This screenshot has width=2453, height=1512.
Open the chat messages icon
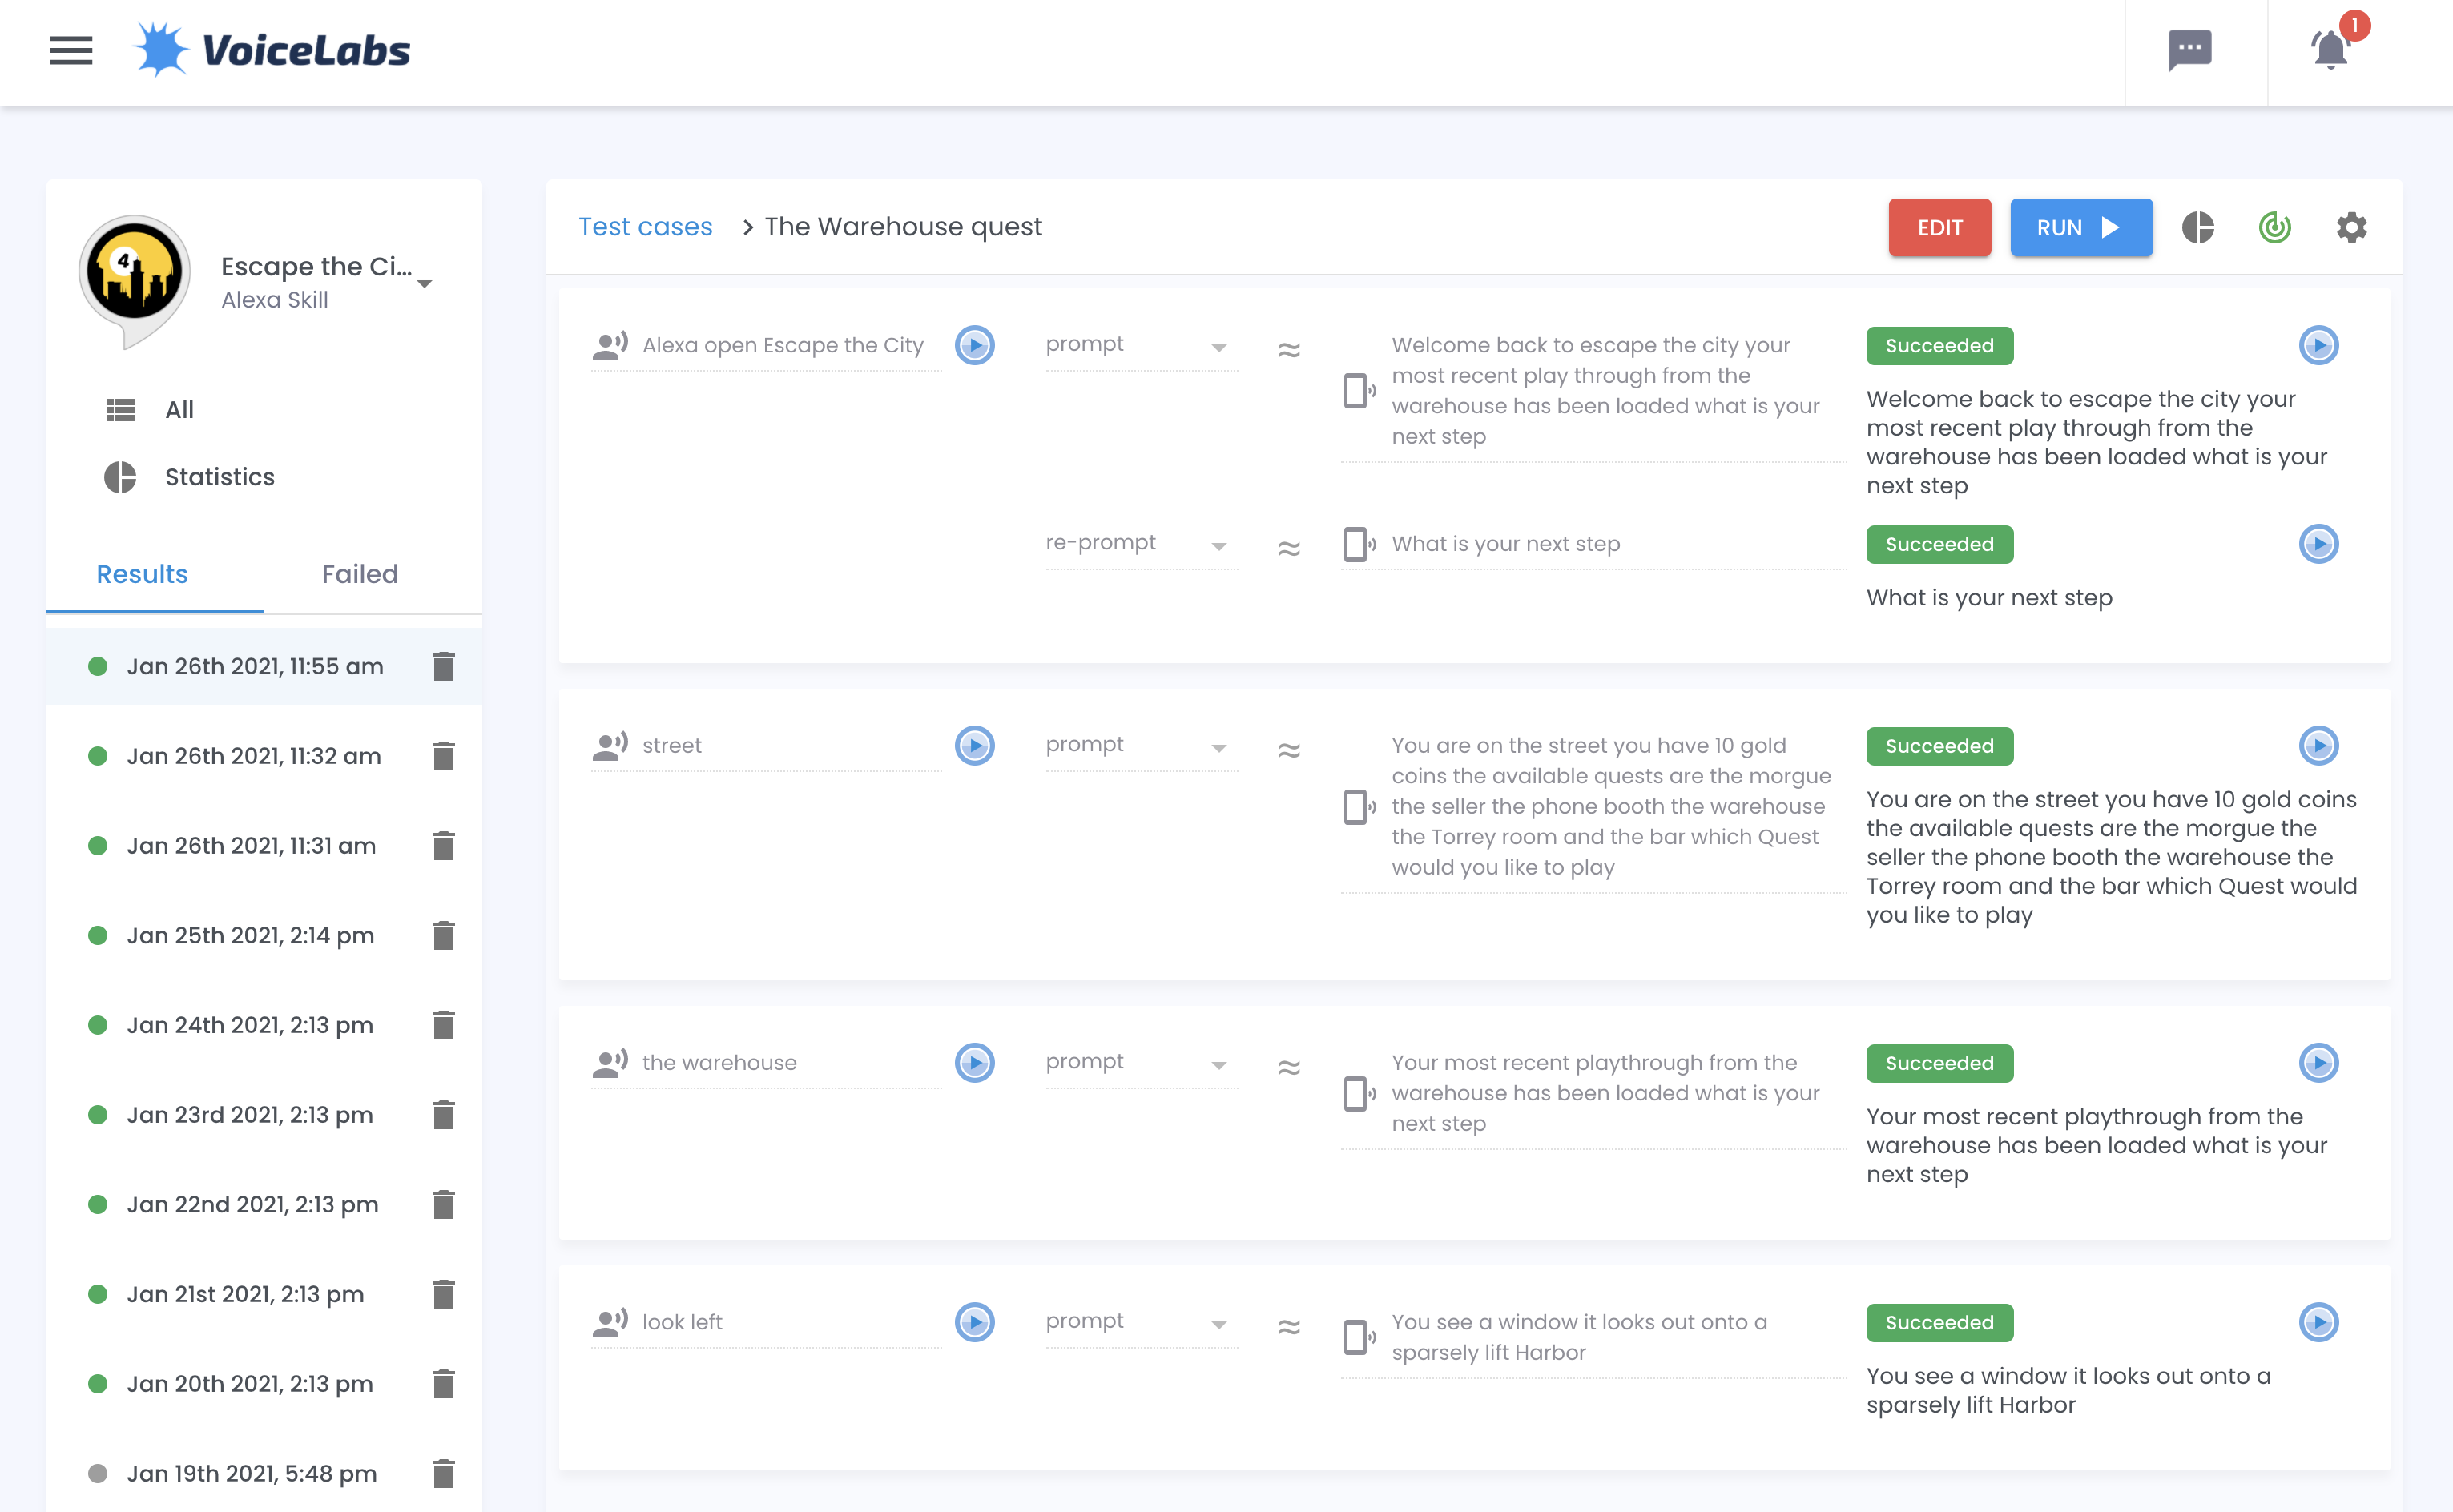click(x=2189, y=49)
